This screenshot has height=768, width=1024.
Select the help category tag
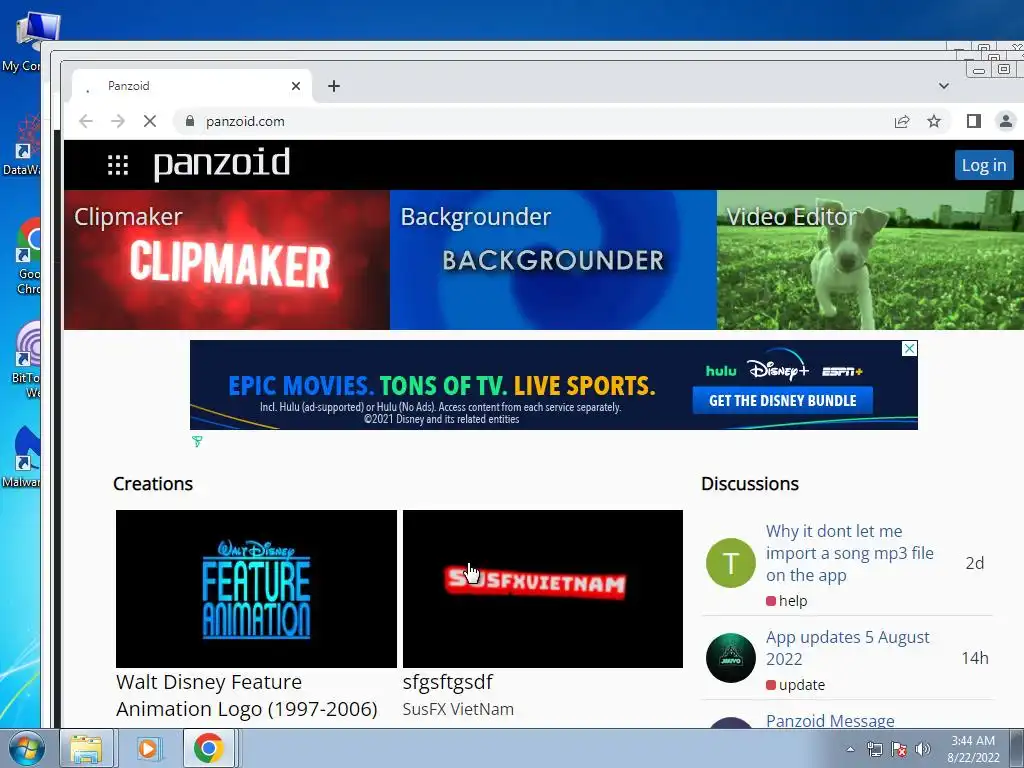pyautogui.click(x=787, y=601)
